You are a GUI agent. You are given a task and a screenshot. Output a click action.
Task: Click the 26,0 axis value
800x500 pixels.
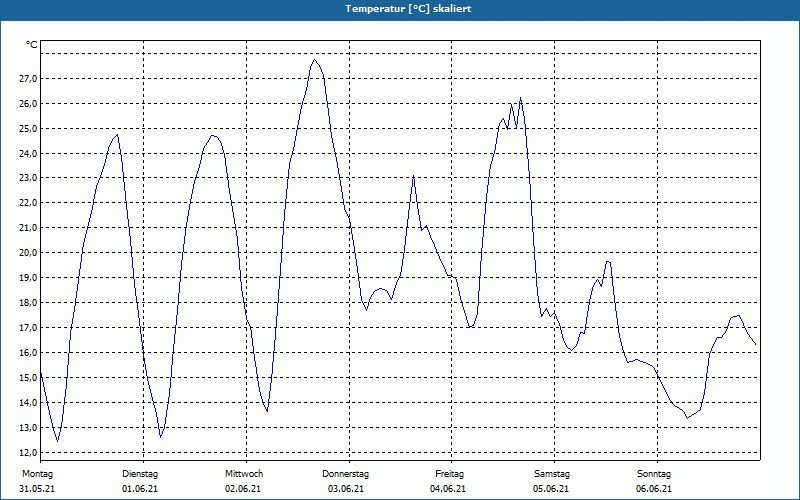[x=29, y=104]
